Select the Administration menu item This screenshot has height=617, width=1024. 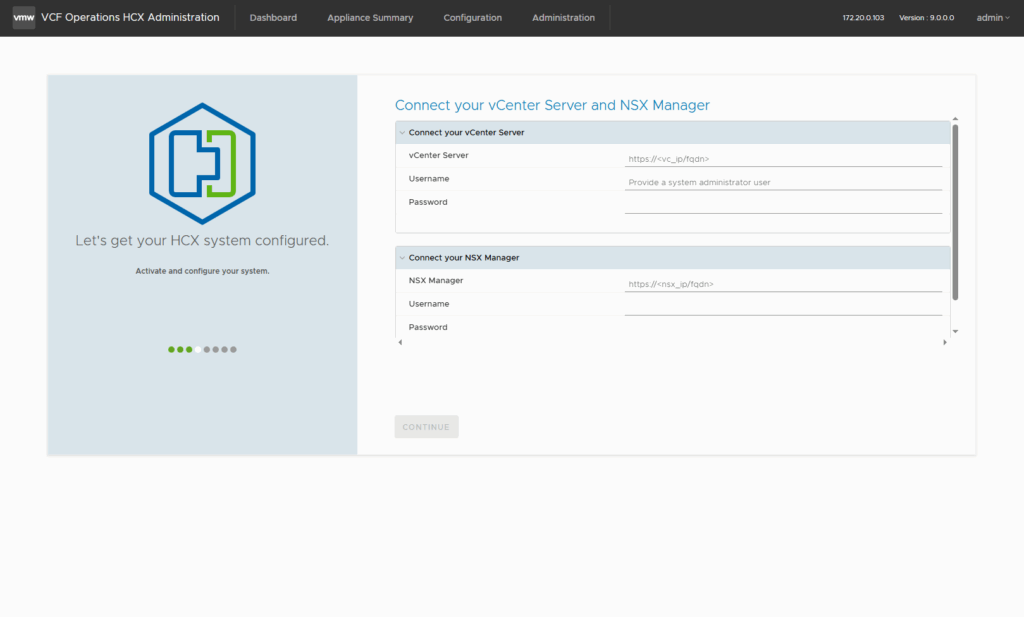click(563, 18)
